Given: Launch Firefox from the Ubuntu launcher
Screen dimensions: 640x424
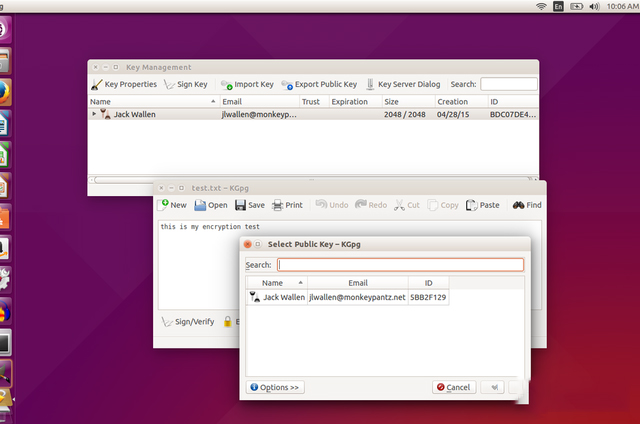Looking at the screenshot, I should 3,92.
